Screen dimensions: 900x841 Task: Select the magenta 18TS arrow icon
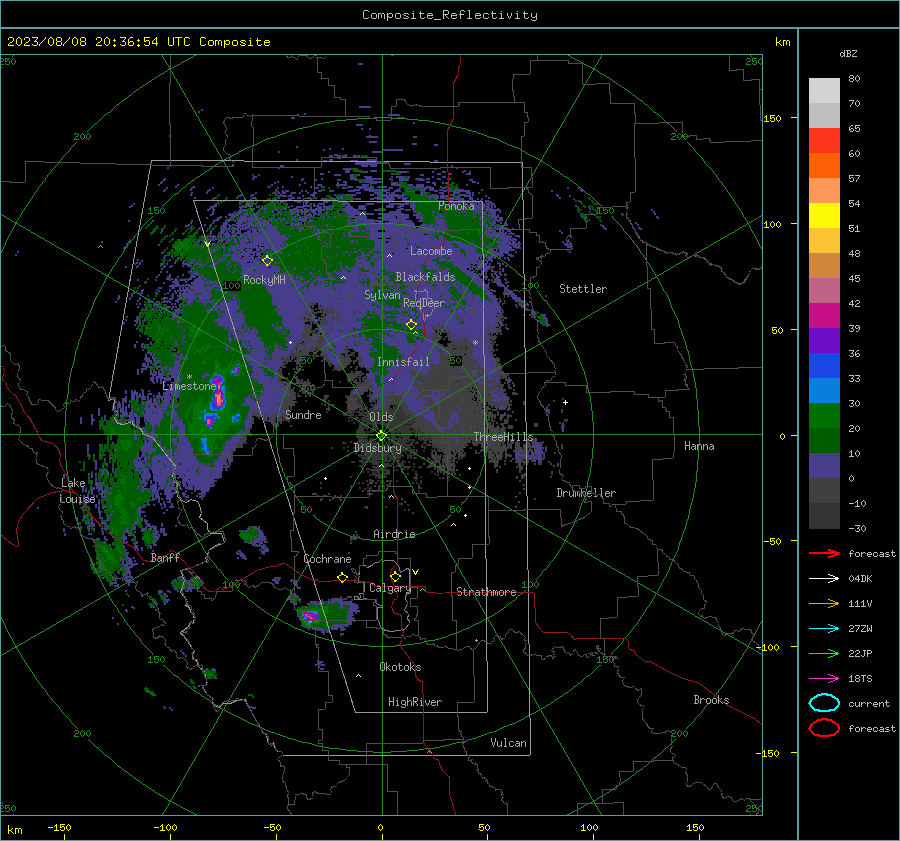click(824, 679)
